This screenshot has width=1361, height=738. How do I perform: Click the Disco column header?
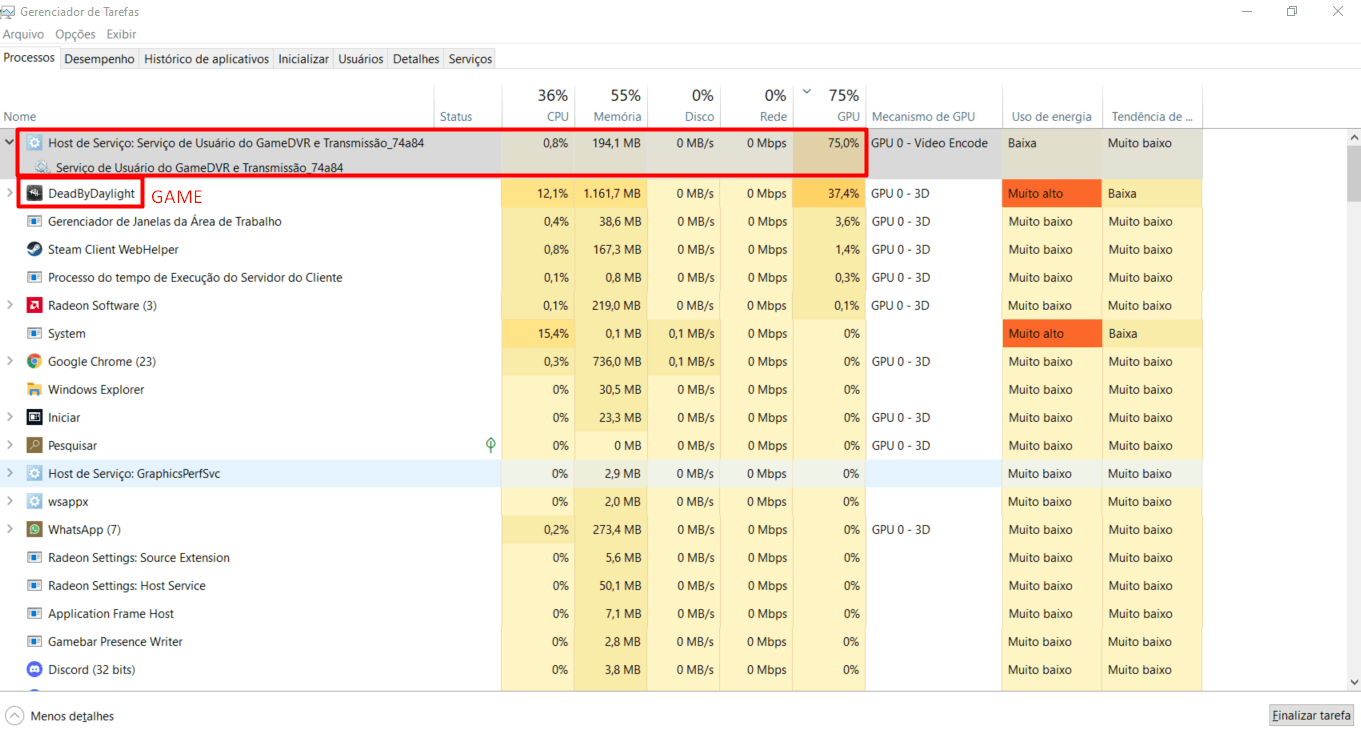(x=684, y=105)
